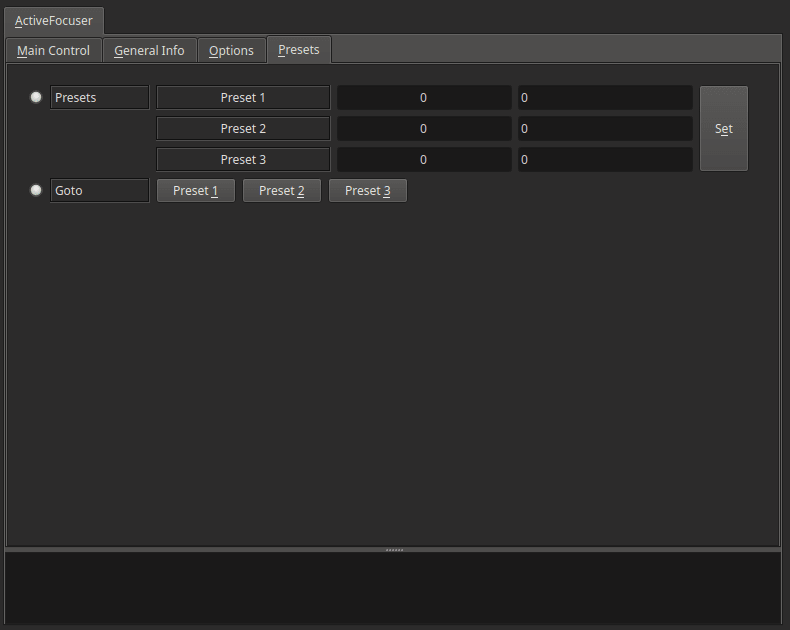Image resolution: width=790 pixels, height=630 pixels.
Task: Click the Goto status indicator light
Action: pos(36,190)
